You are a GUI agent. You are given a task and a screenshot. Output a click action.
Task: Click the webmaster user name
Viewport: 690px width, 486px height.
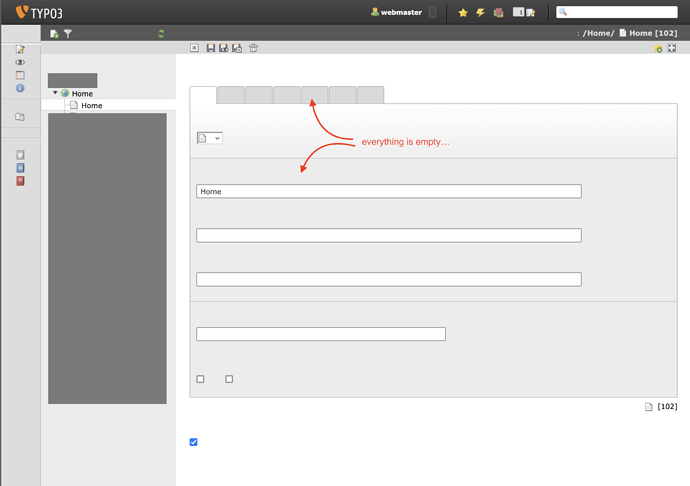[401, 12]
